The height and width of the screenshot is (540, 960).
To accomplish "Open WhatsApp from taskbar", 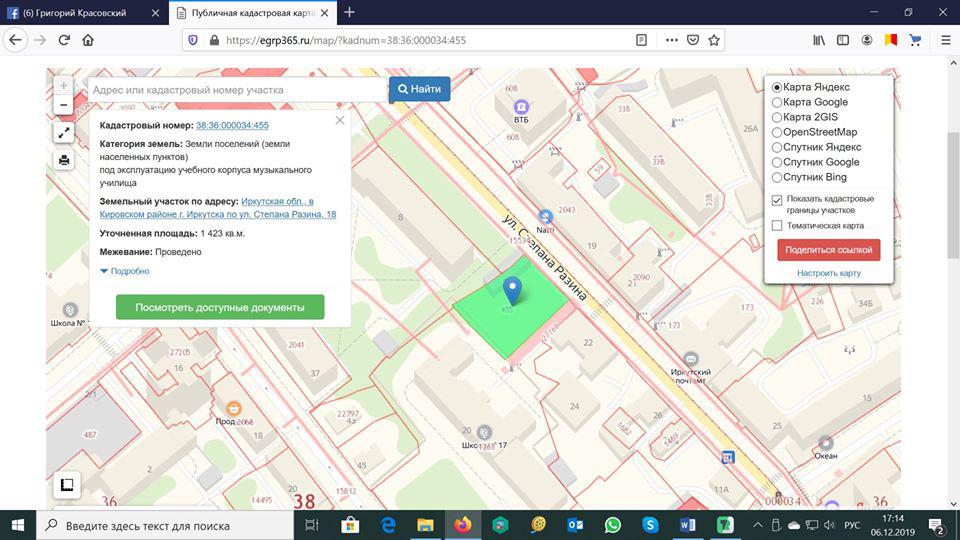I will [x=612, y=525].
